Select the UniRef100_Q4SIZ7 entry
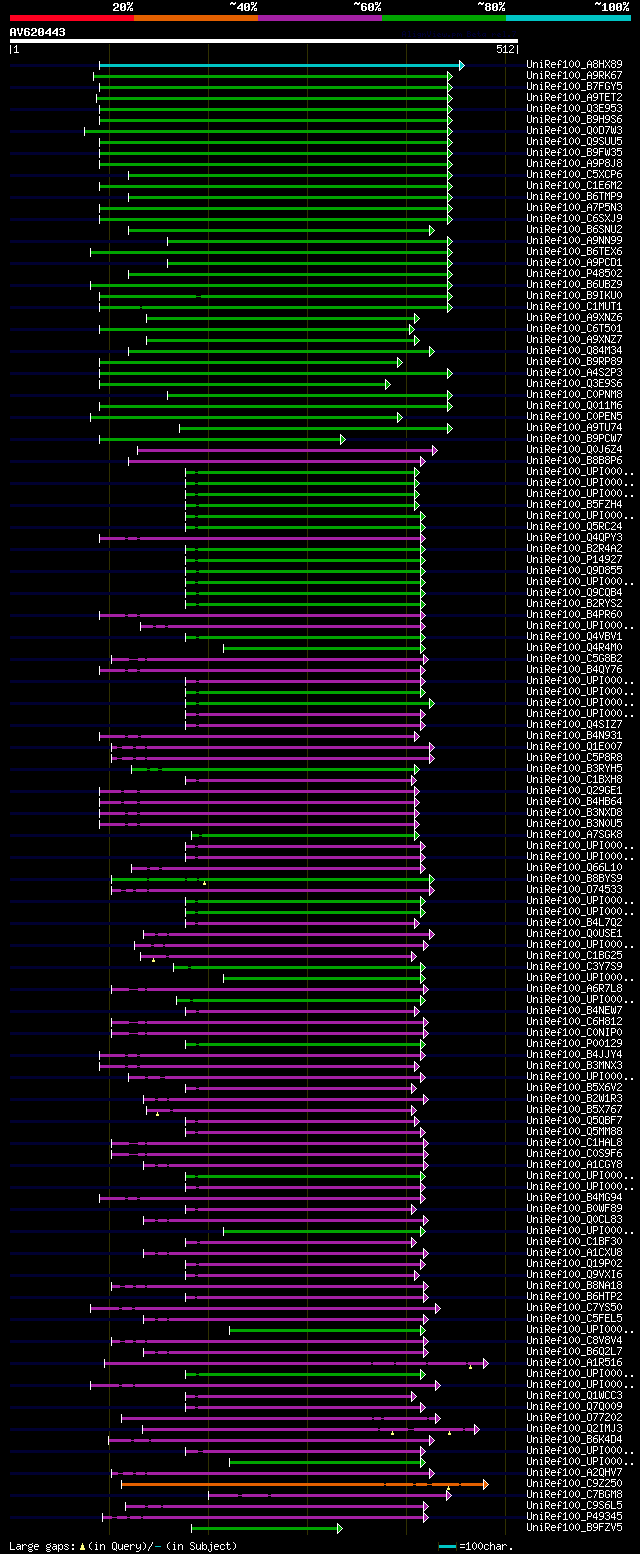The width and height of the screenshot is (640, 1554). coord(574,725)
